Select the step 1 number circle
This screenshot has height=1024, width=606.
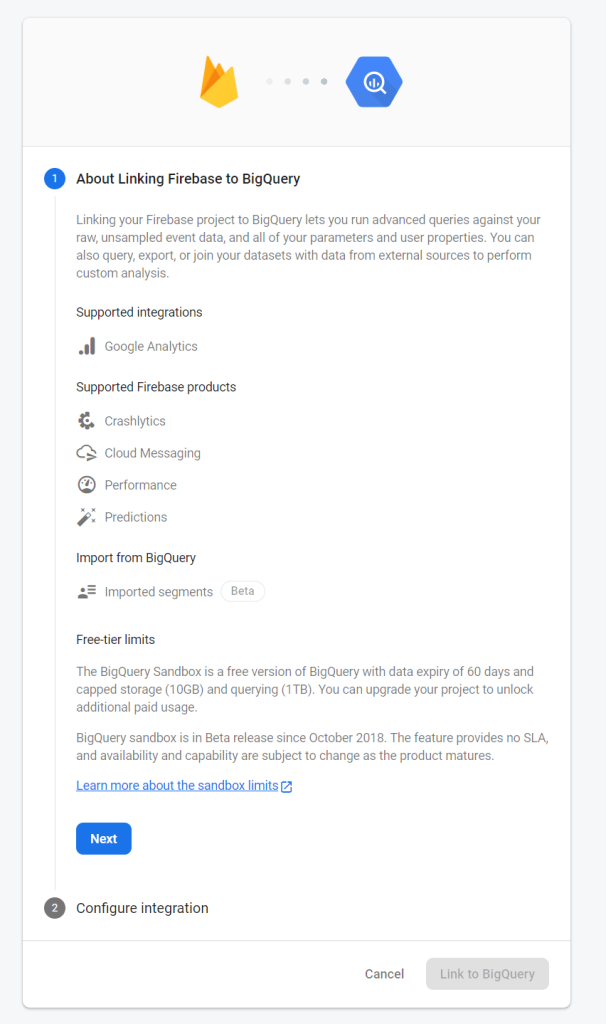[54, 179]
